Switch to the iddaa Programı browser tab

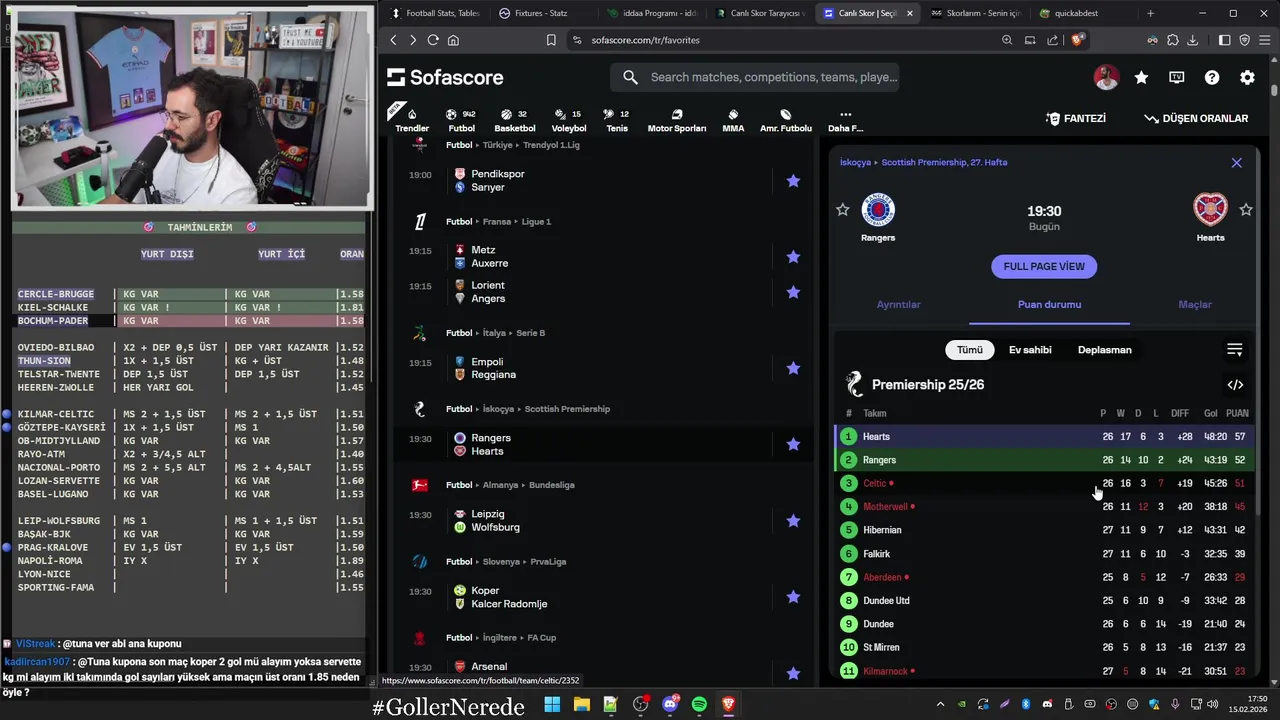pyautogui.click(x=652, y=13)
